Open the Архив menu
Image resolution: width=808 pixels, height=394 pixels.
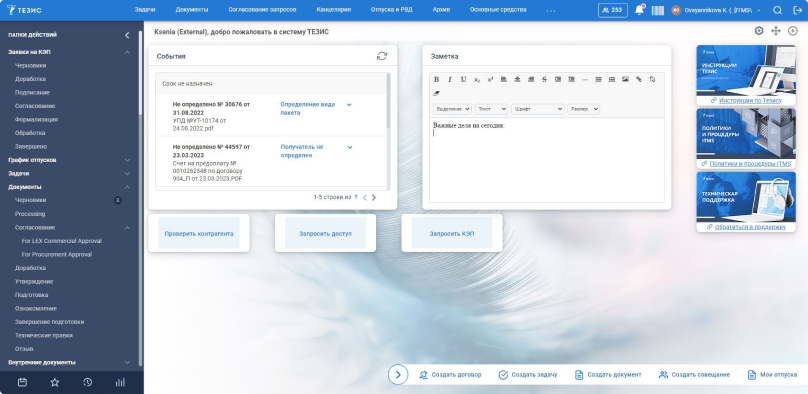point(441,10)
